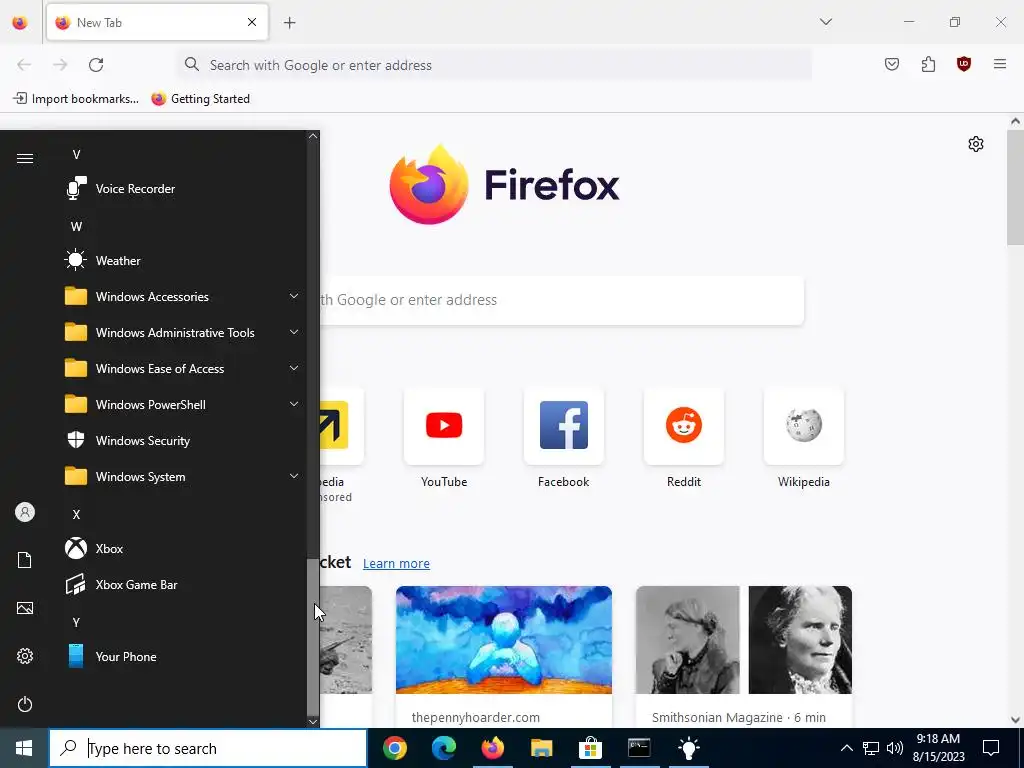Image resolution: width=1024 pixels, height=768 pixels.
Task: Close the New Tab tab
Action: (252, 22)
